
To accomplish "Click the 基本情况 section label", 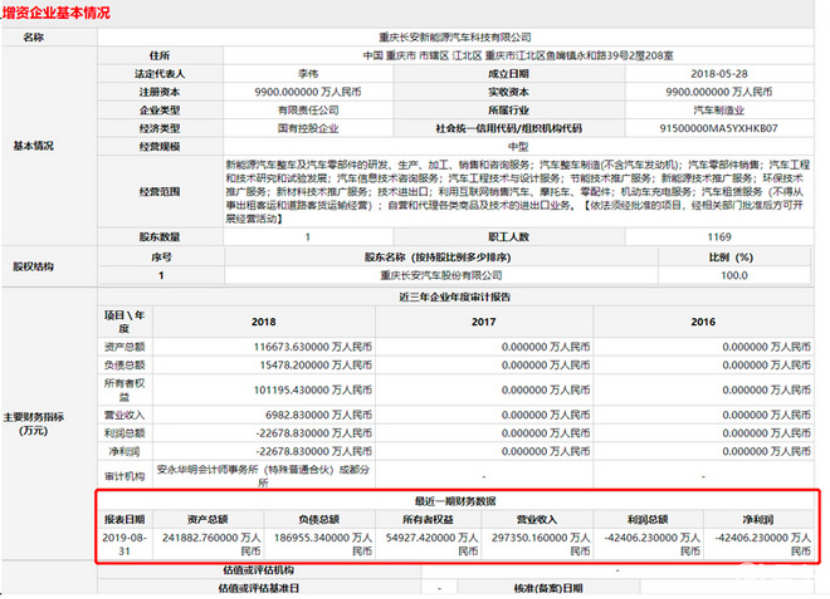I will [33, 146].
